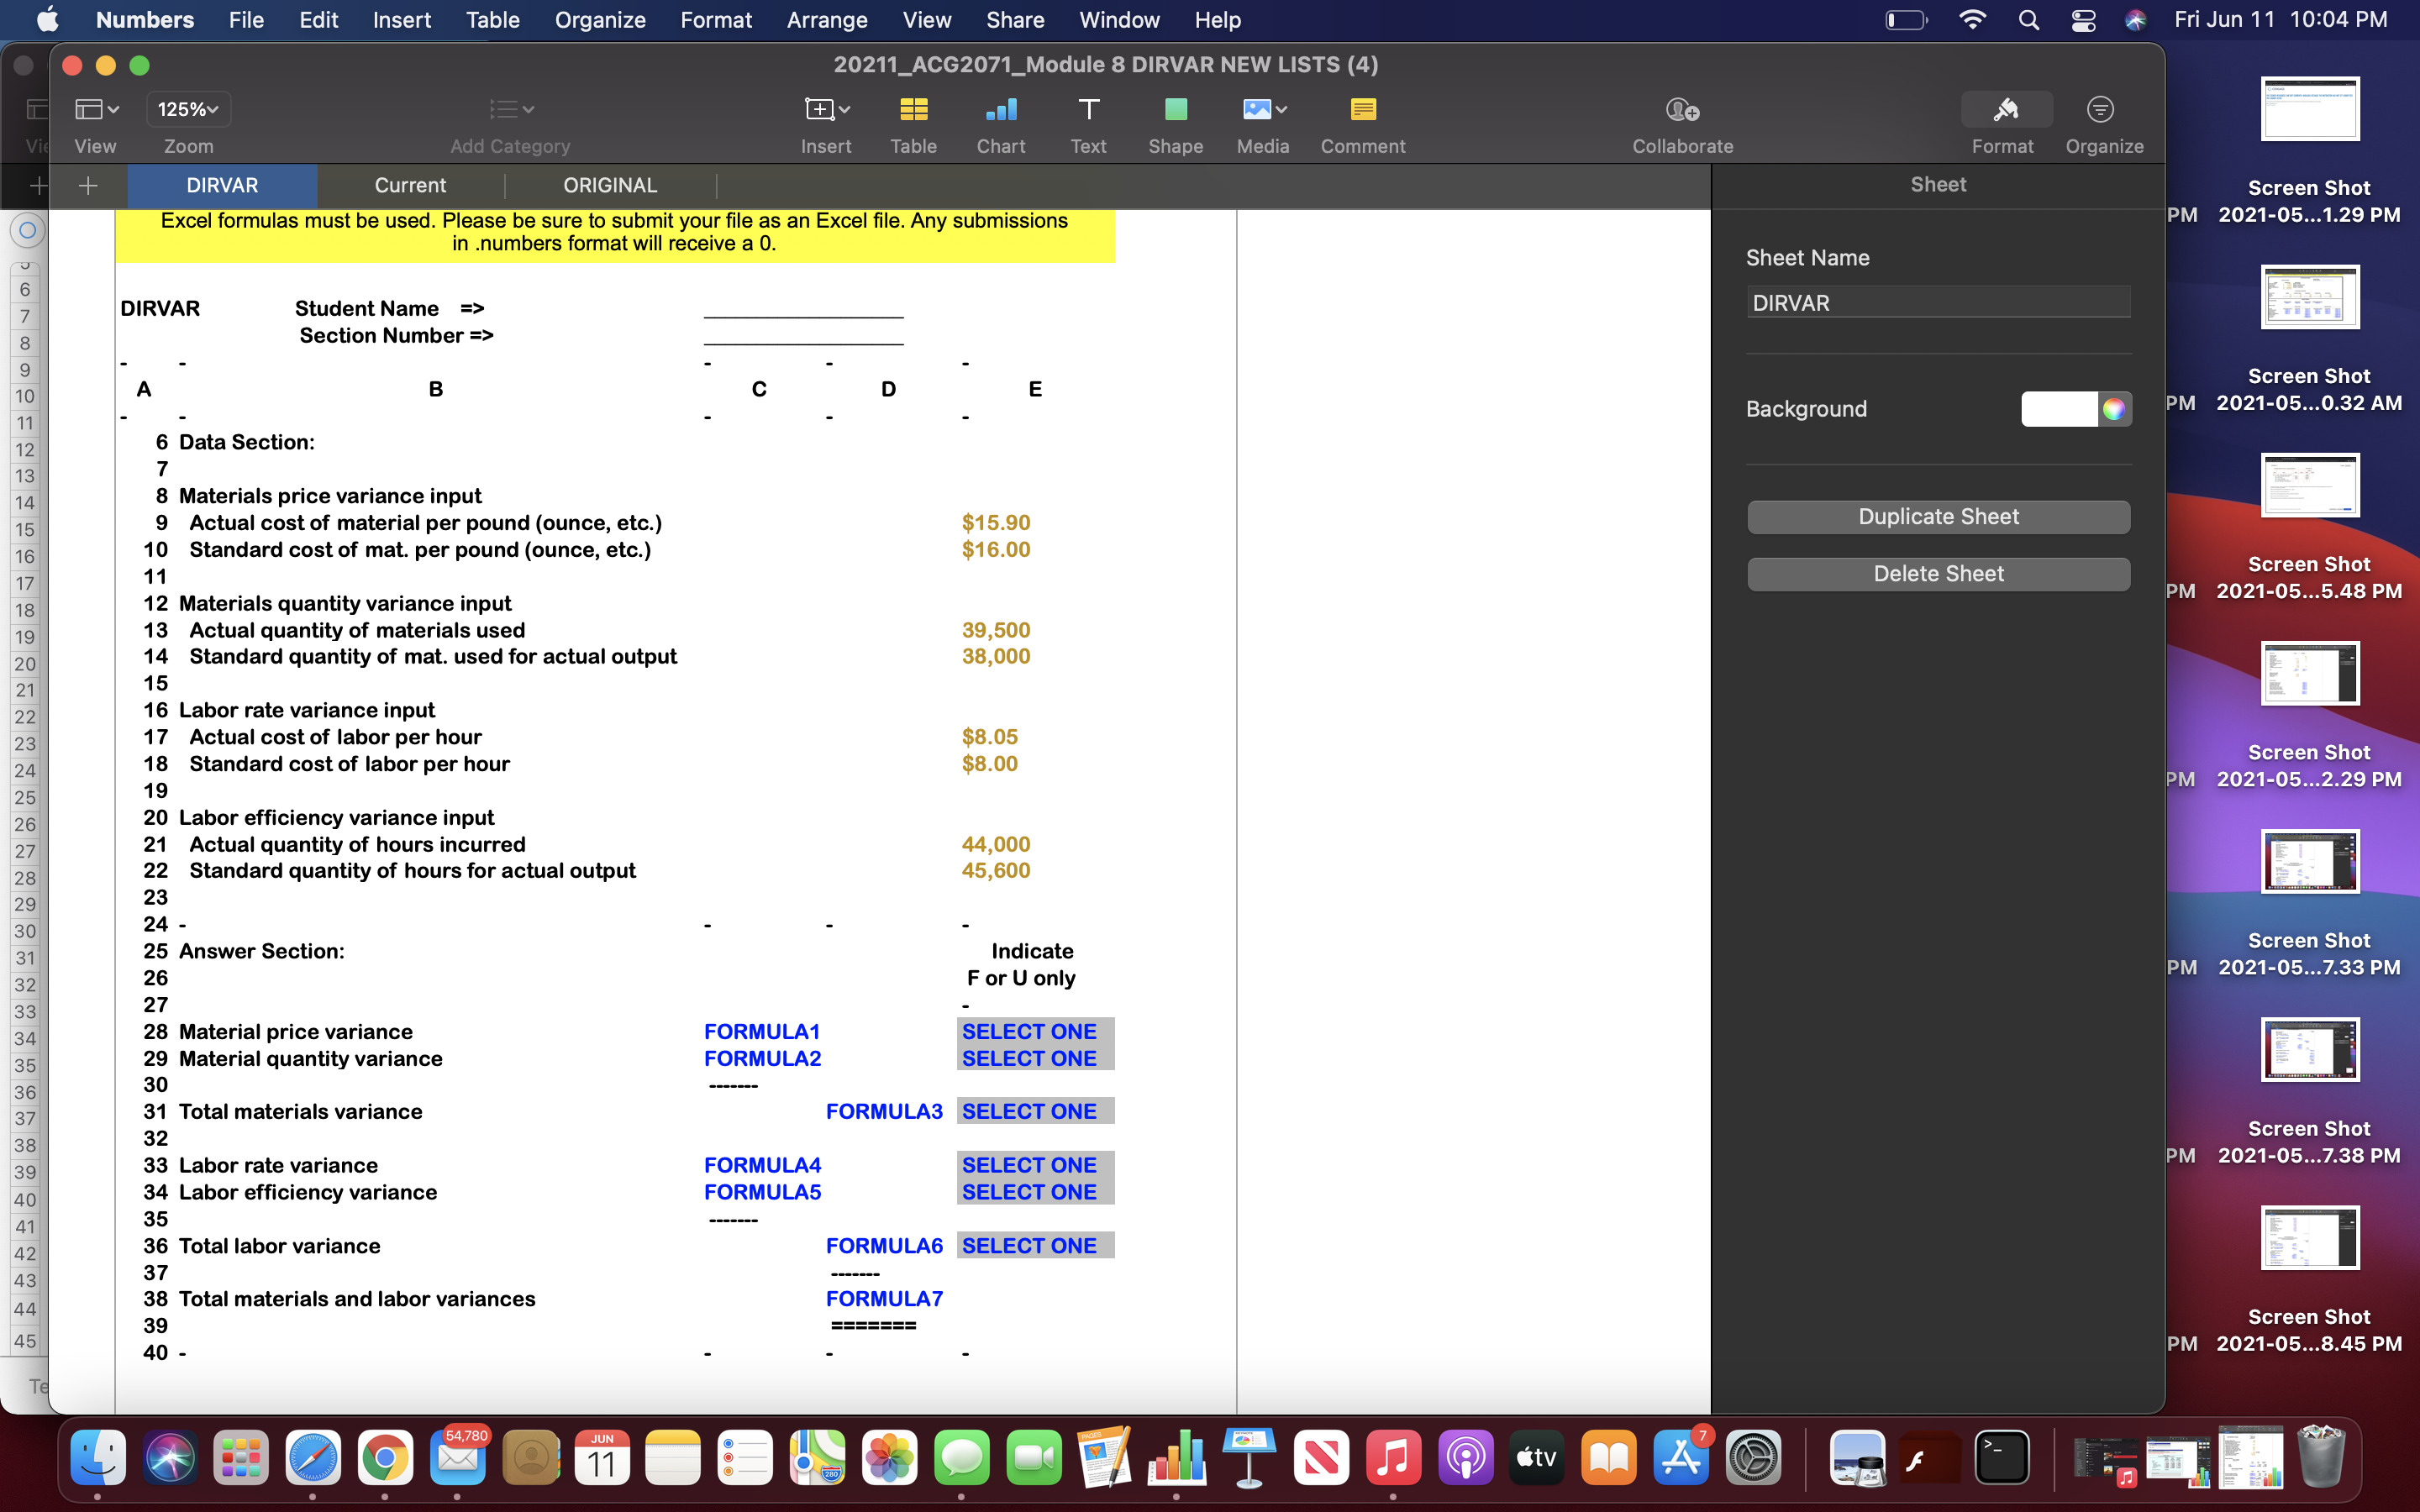The image size is (2420, 1512).
Task: Click the Delete Sheet button
Action: point(1938,573)
